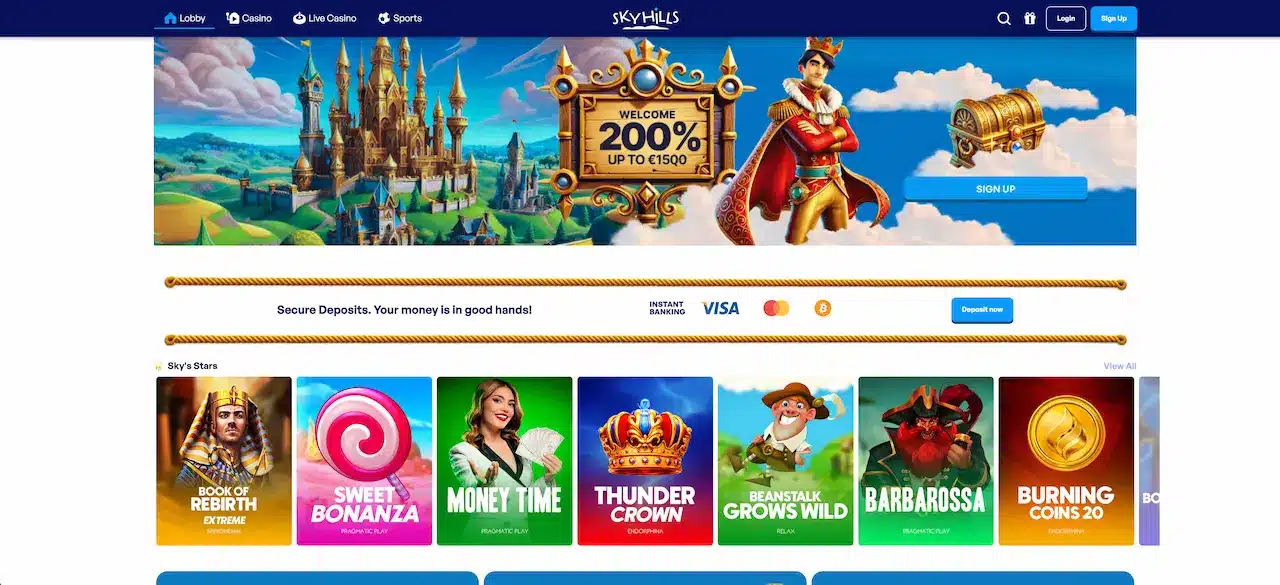Click the Deposit now button
The height and width of the screenshot is (585, 1280).
click(x=982, y=310)
